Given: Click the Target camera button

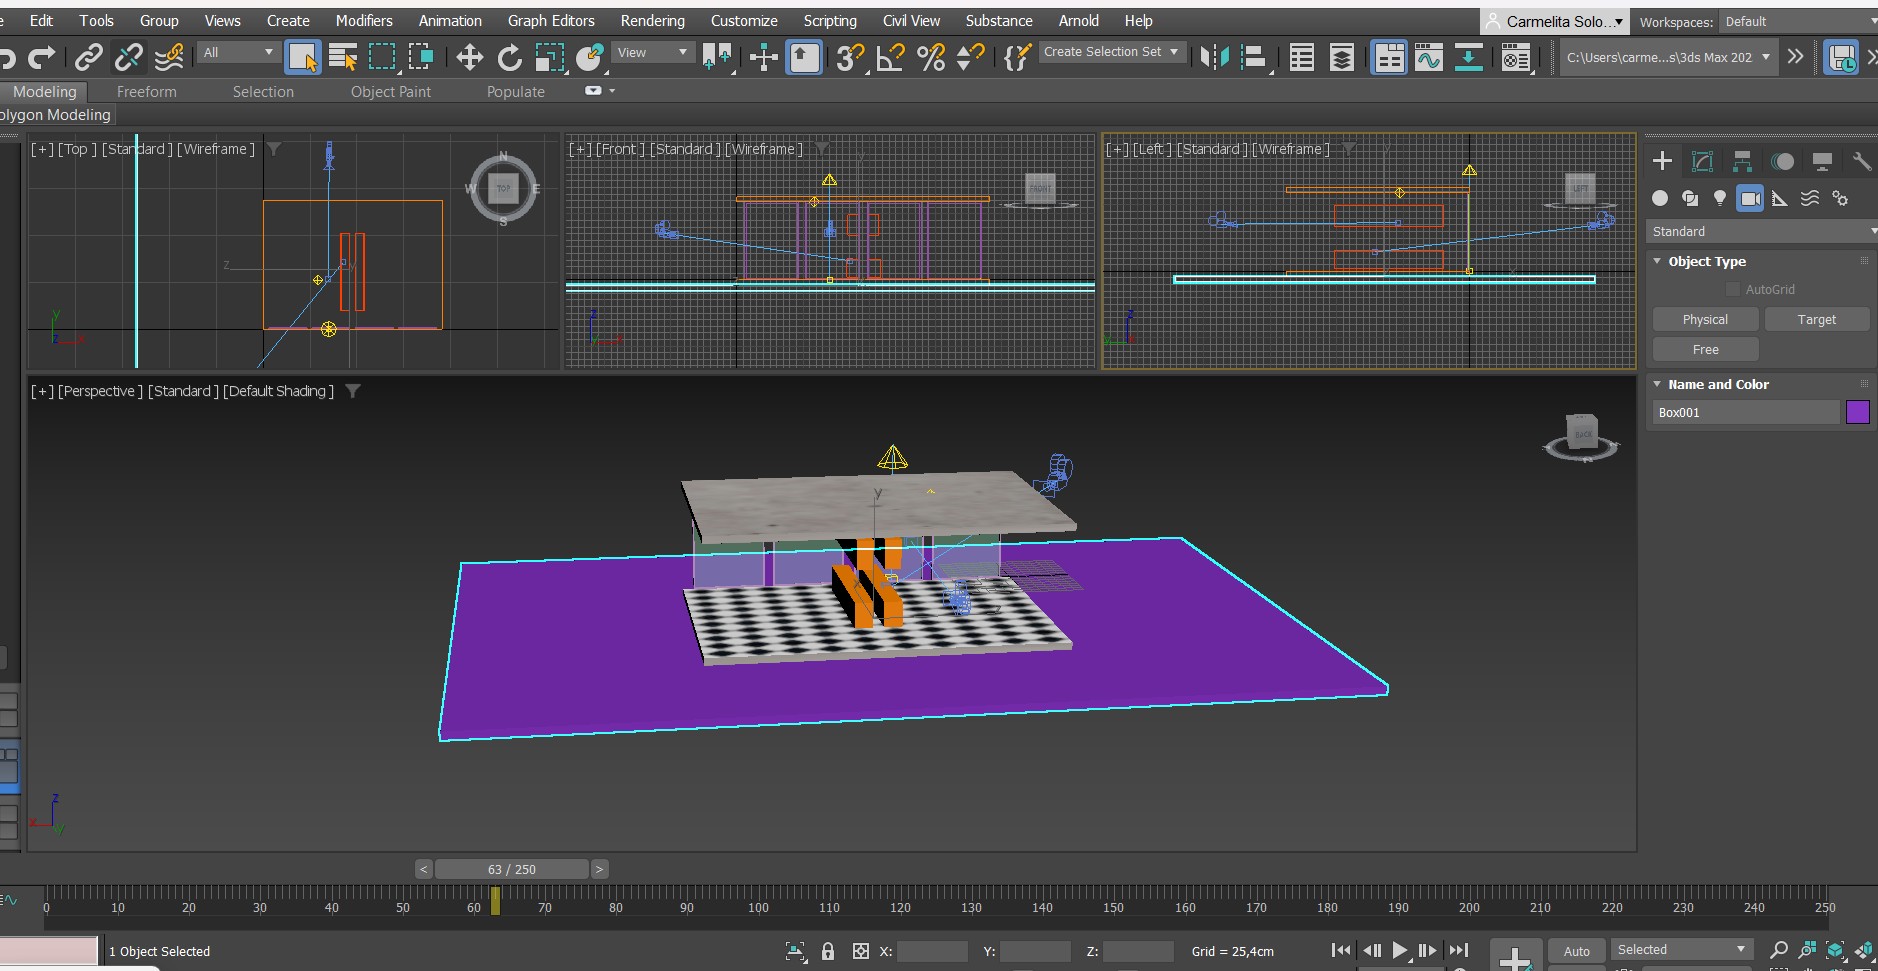Looking at the screenshot, I should [1816, 319].
